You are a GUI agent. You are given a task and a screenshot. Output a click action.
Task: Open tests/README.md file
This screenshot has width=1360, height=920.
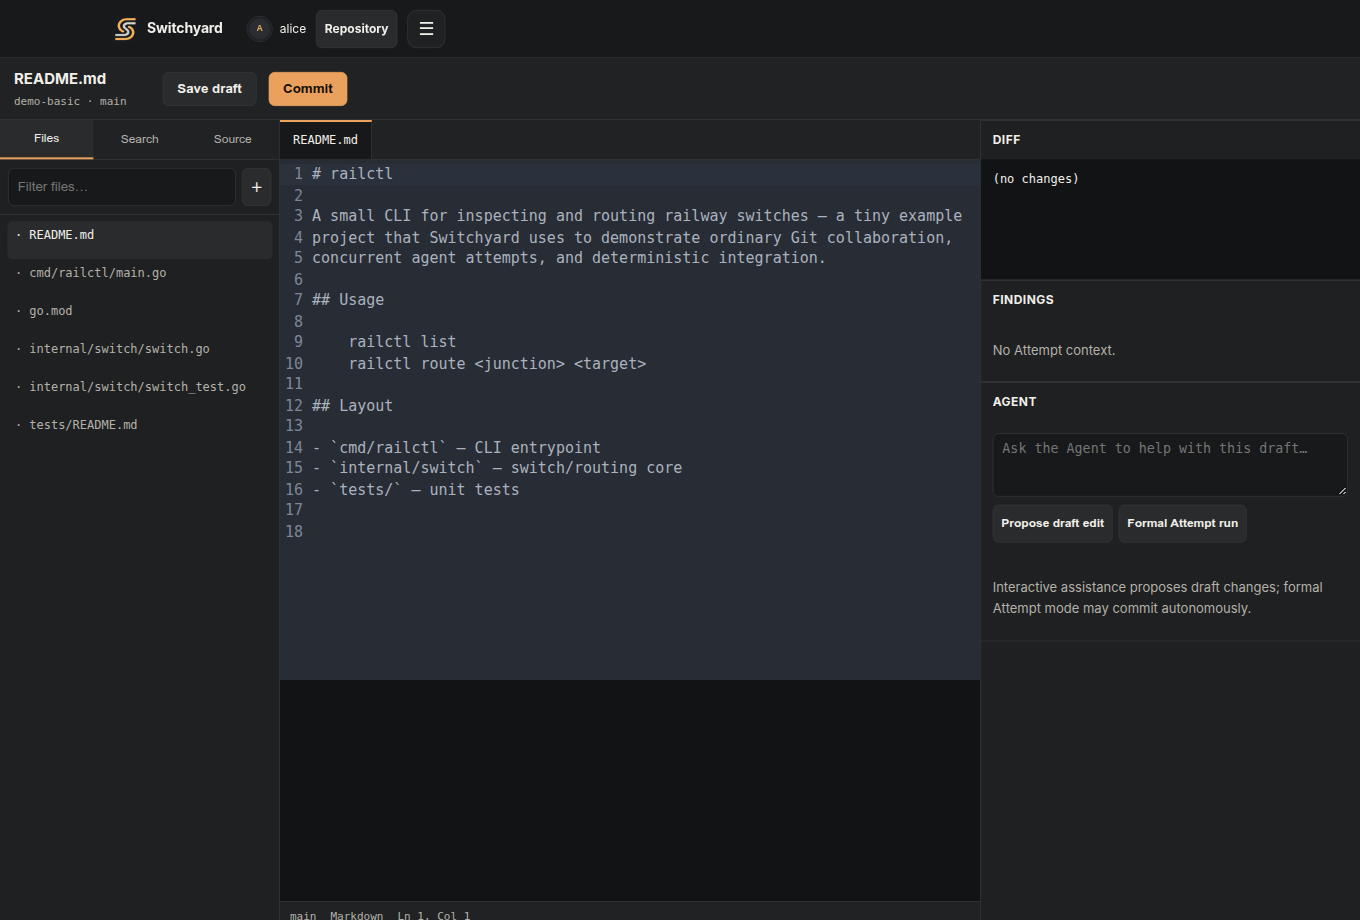140,425
